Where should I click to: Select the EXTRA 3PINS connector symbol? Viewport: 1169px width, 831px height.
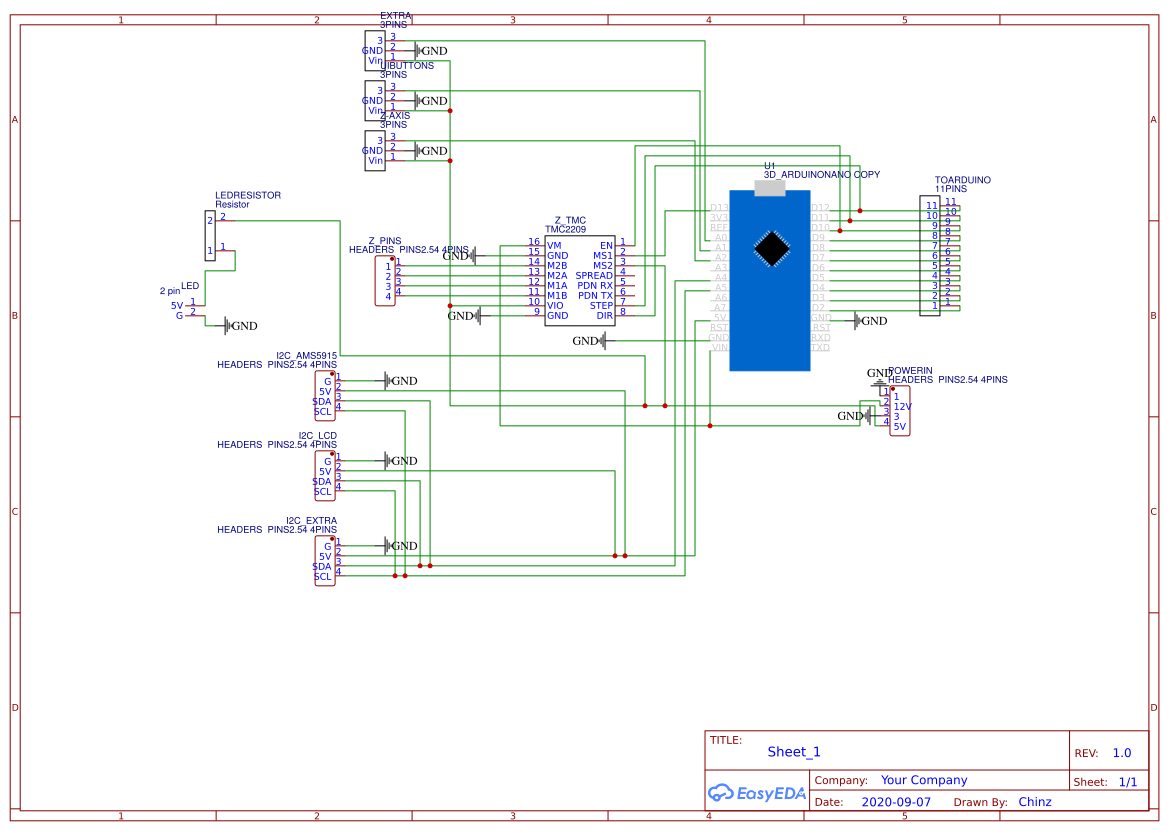click(x=374, y=51)
